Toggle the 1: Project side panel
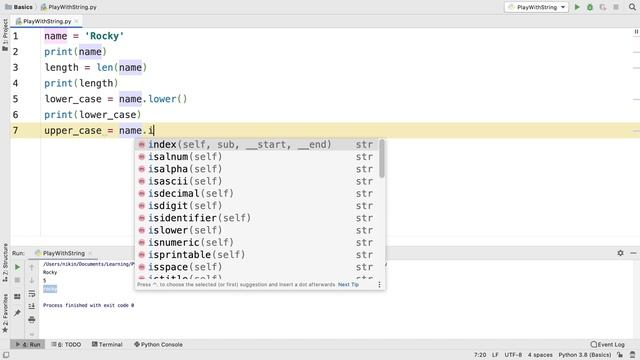Viewport: 640px width, 360px height. tap(5, 34)
